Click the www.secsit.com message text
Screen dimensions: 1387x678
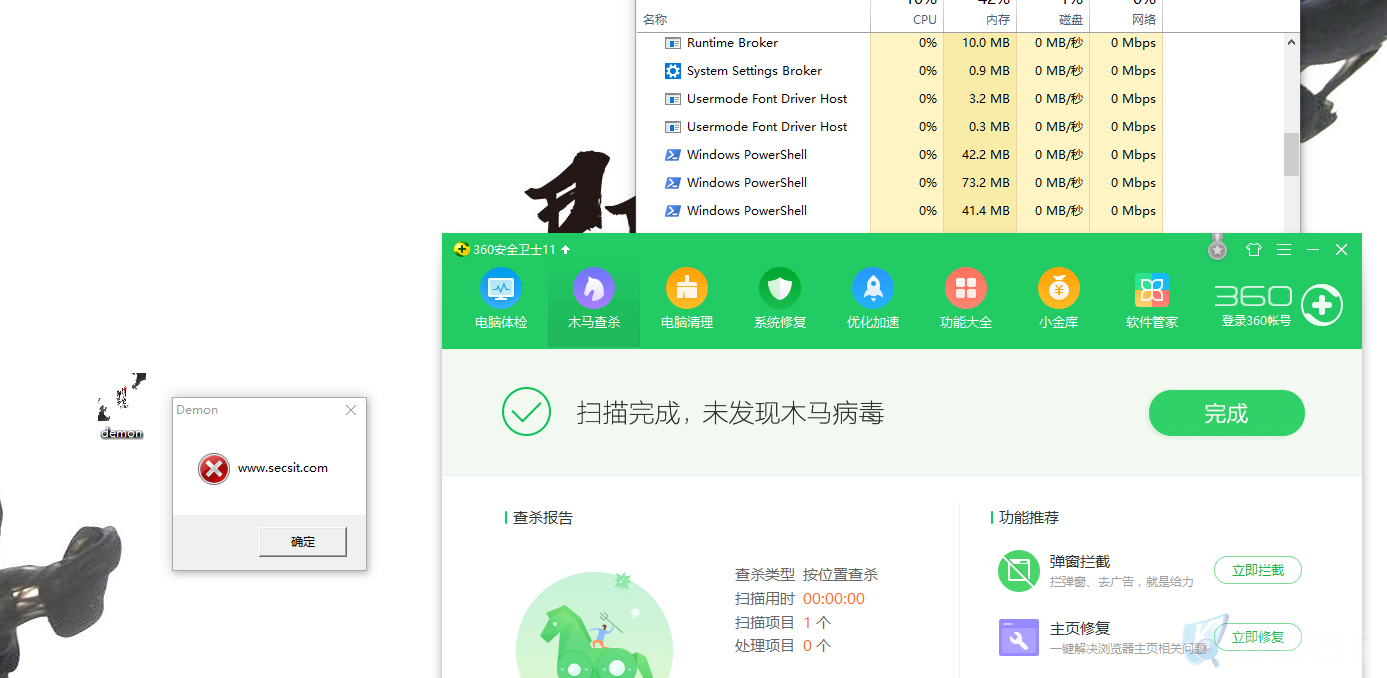pos(283,468)
